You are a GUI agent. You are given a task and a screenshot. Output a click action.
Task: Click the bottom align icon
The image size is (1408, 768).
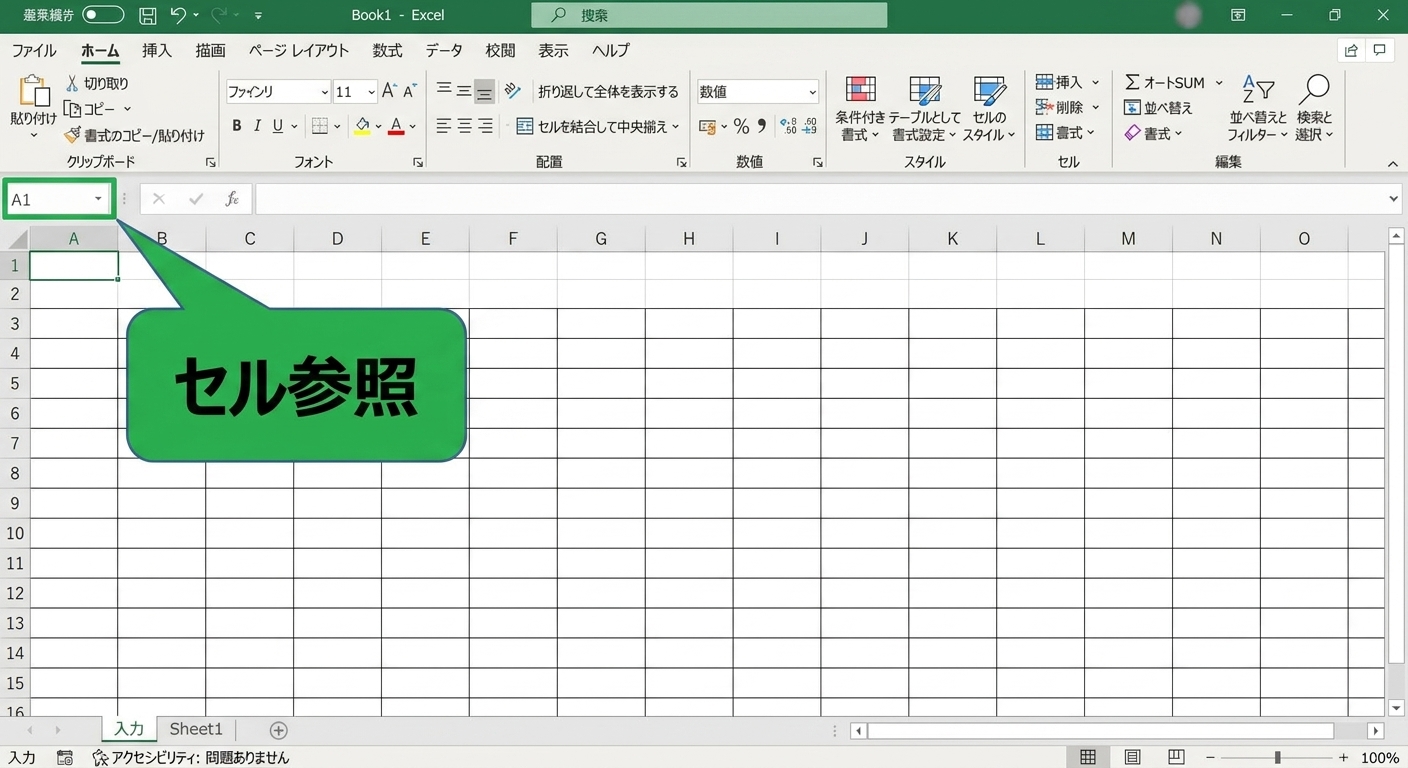click(x=484, y=92)
